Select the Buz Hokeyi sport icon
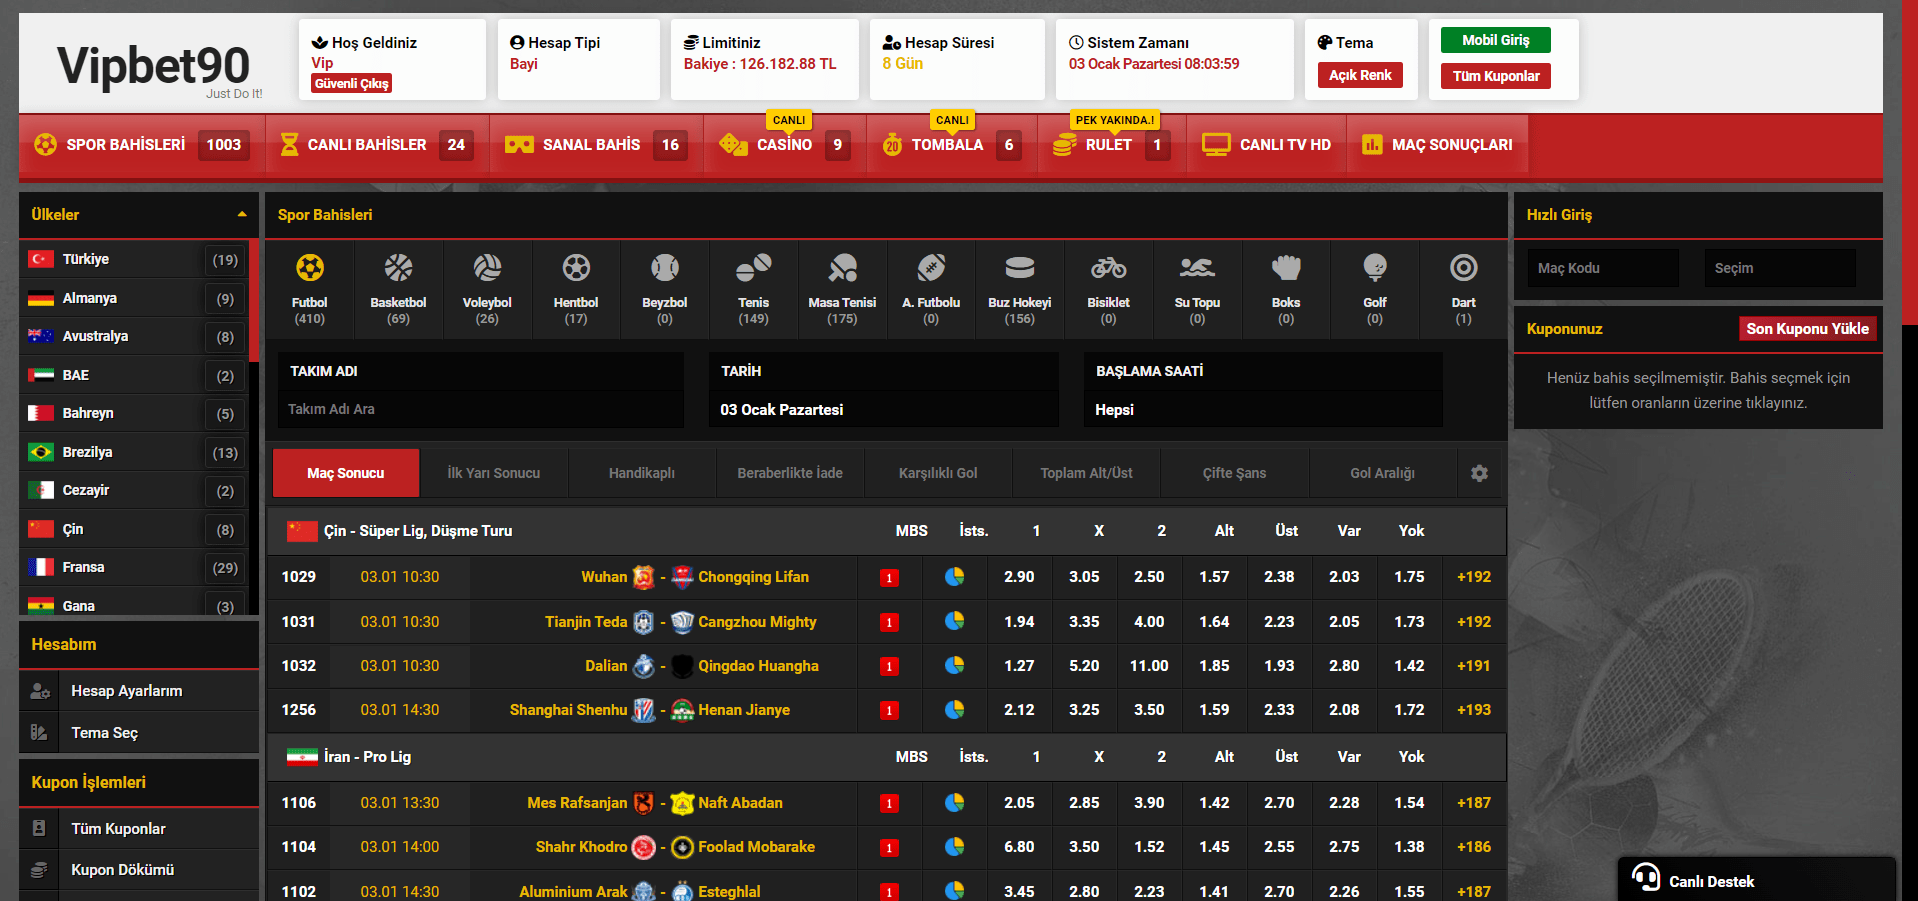 click(x=1020, y=268)
